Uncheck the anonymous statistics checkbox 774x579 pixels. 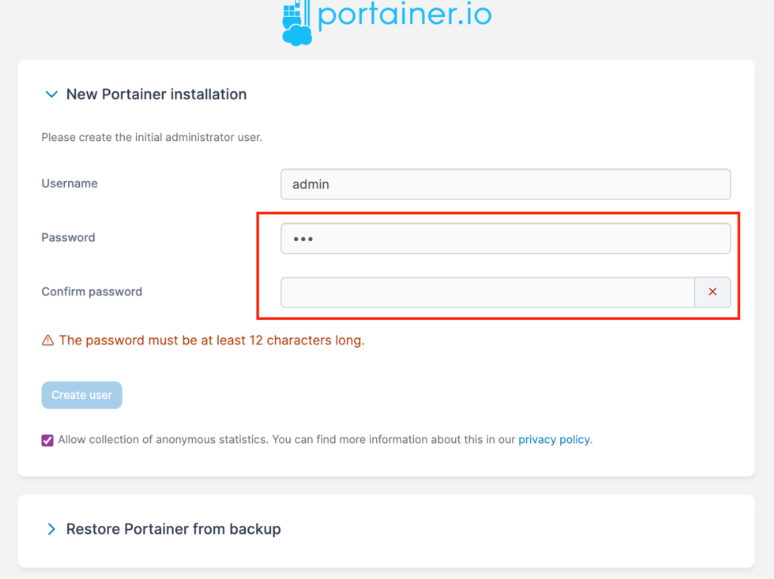pyautogui.click(x=47, y=440)
